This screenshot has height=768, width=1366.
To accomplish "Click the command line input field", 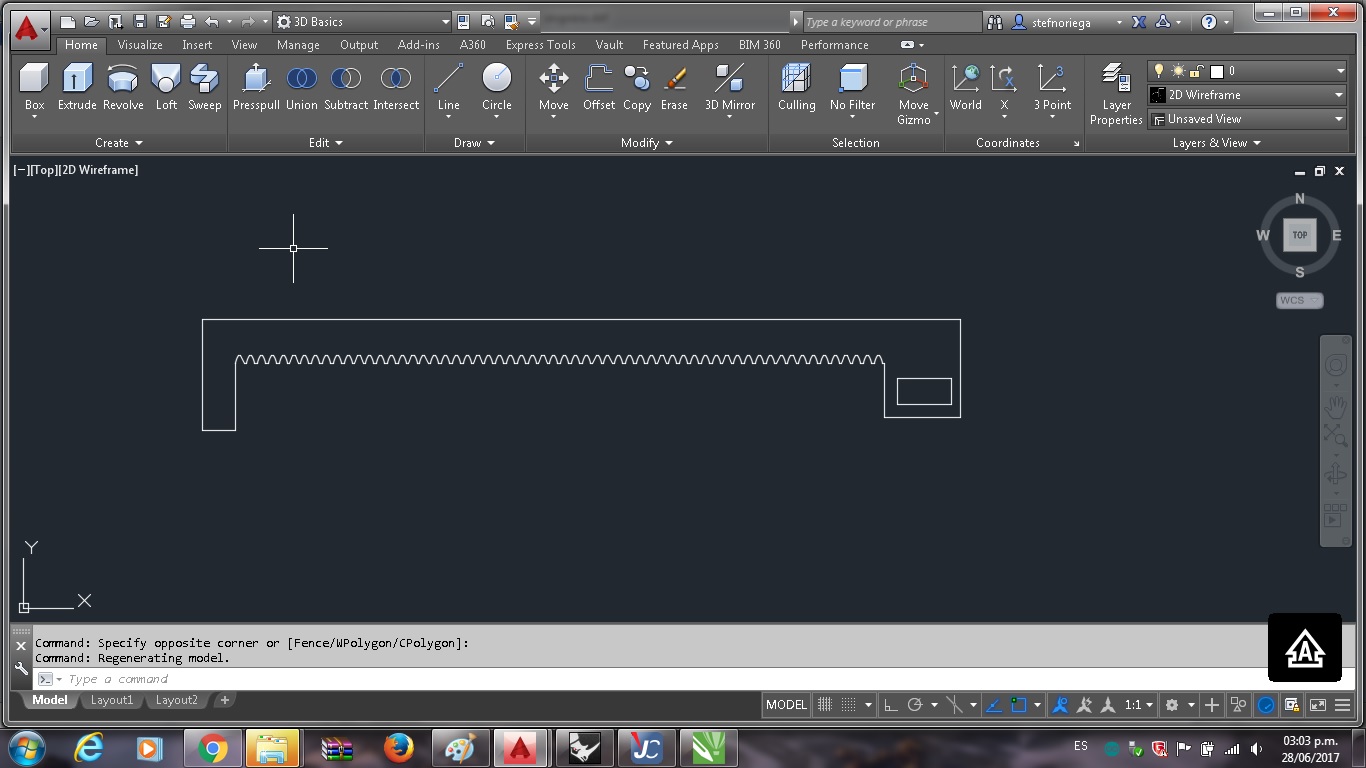I will [x=650, y=679].
